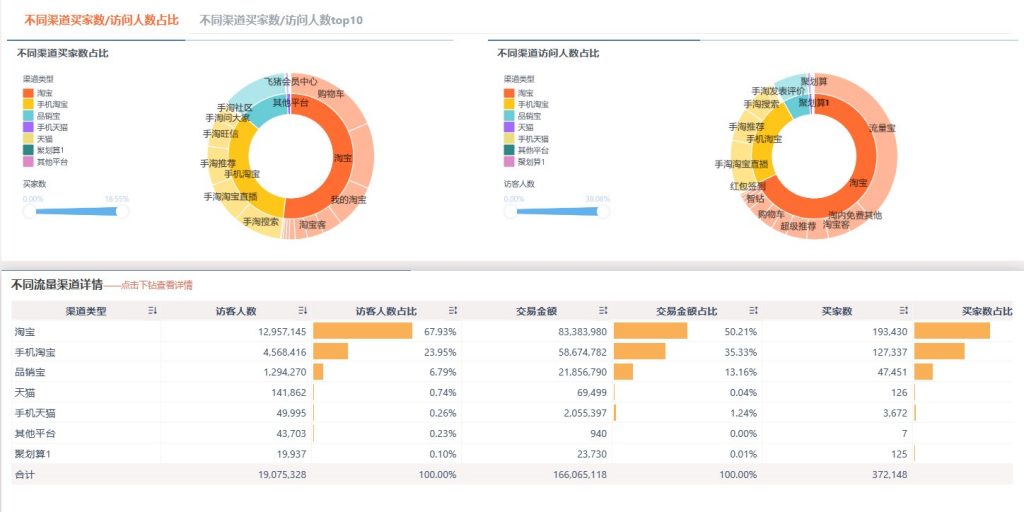Click visitor count cell 12,957,145
Viewport: 1024px width, 512px height.
(282, 332)
